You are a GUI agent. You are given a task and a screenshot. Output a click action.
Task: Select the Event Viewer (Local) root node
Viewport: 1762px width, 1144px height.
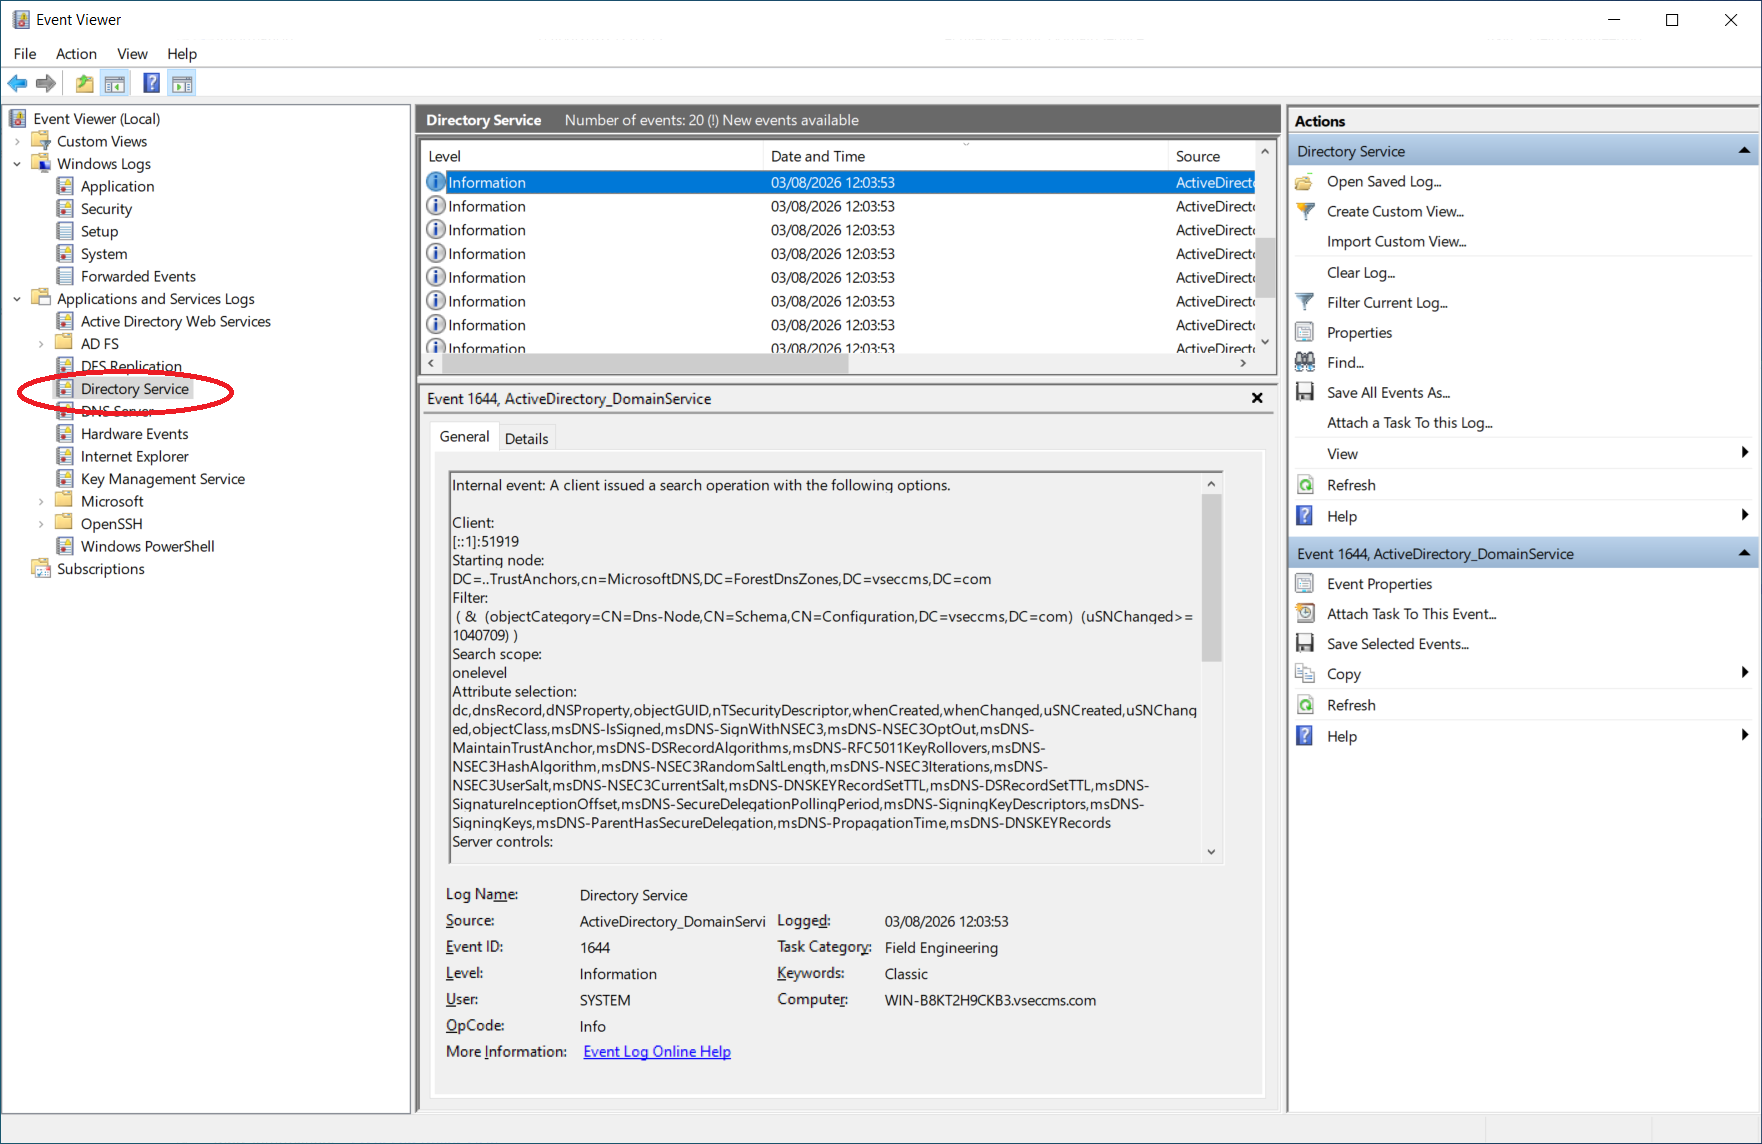97,119
